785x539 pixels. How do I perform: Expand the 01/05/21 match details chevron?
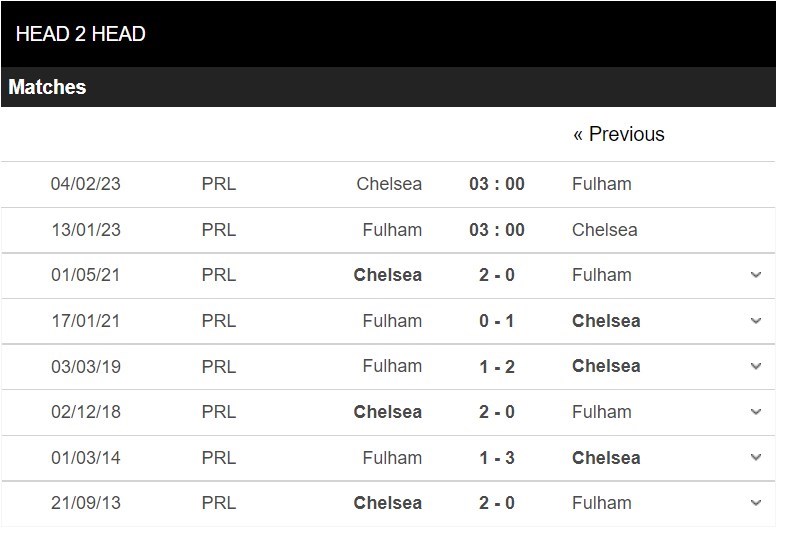tap(756, 275)
